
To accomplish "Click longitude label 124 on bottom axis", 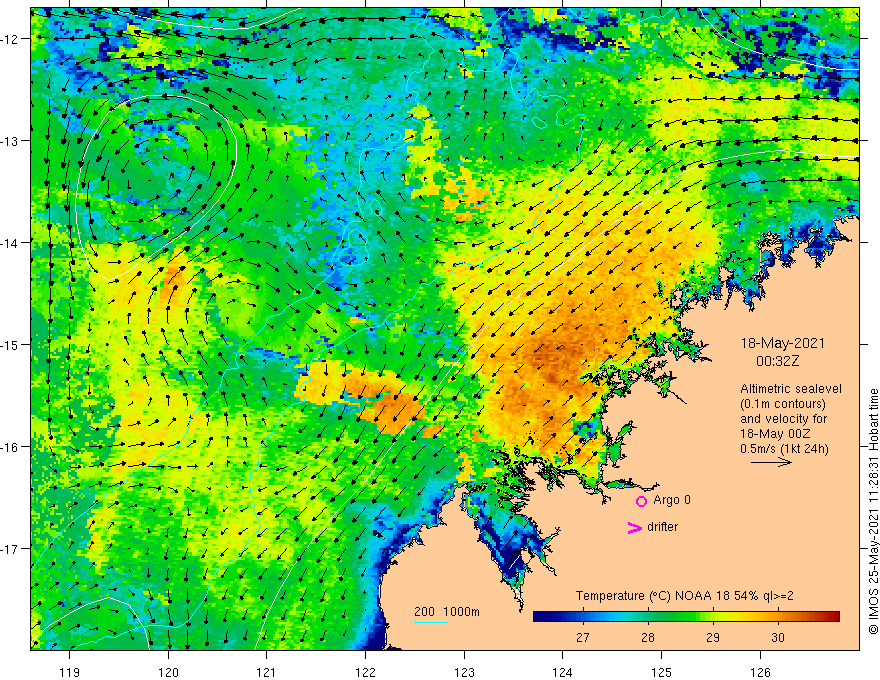I will click(x=563, y=672).
